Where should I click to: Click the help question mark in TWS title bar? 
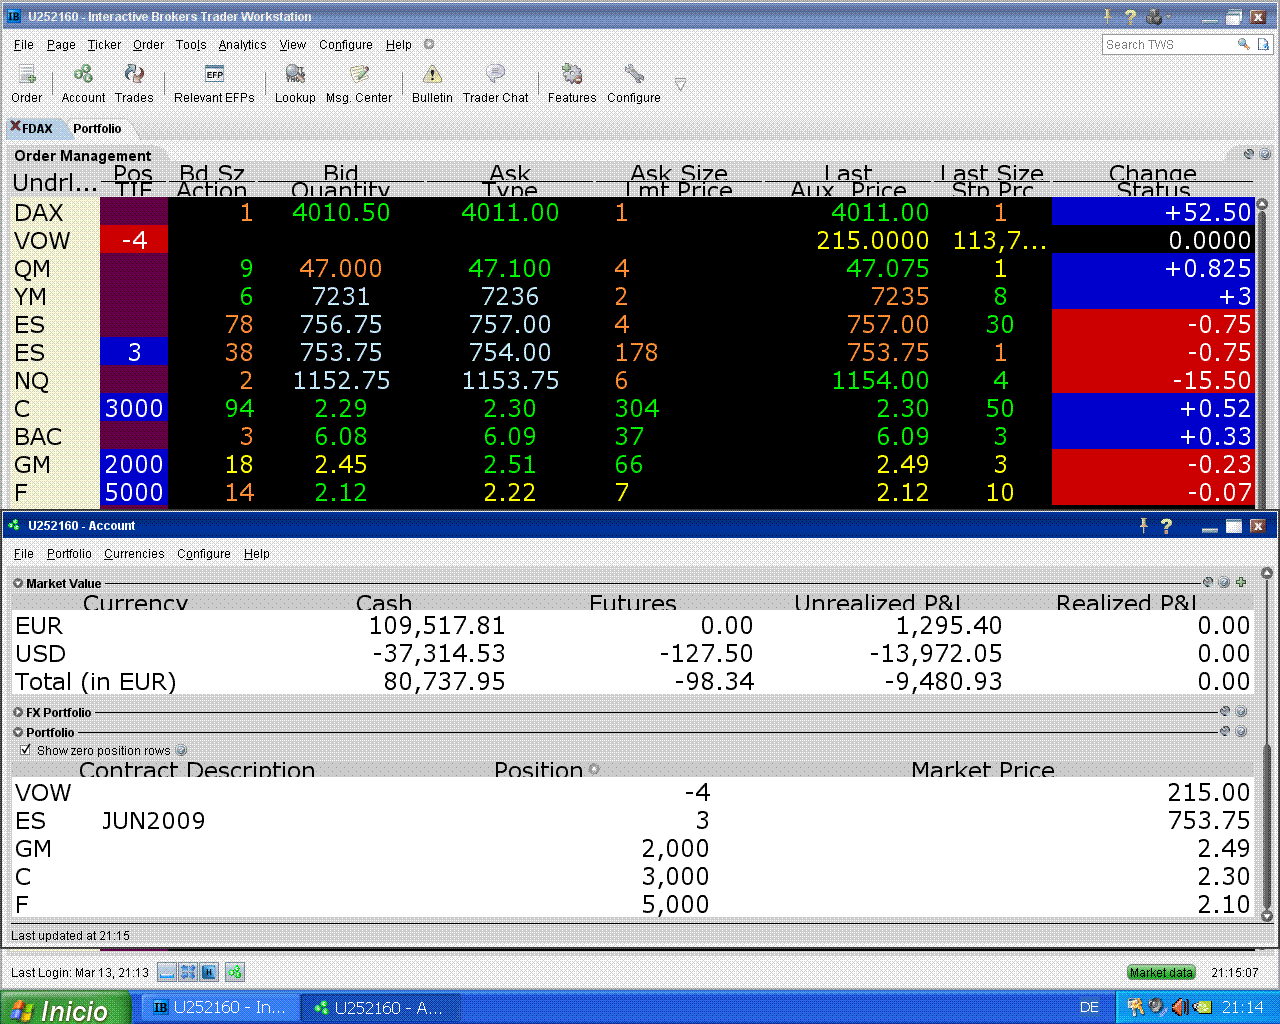[x=1130, y=16]
